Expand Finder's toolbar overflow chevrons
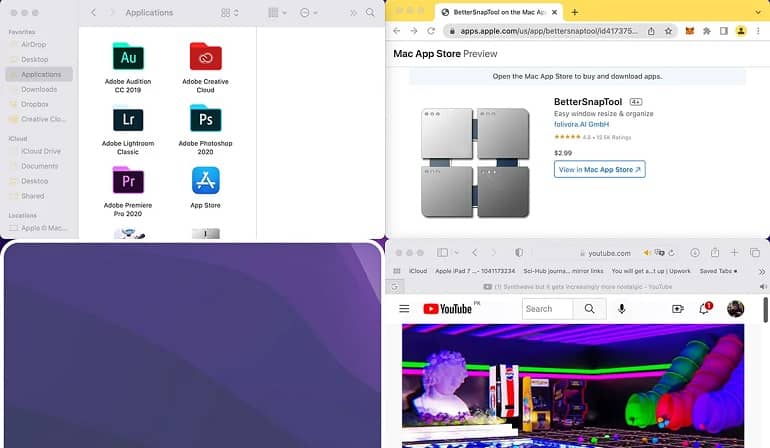Screen dimensions: 770x448 (353, 13)
